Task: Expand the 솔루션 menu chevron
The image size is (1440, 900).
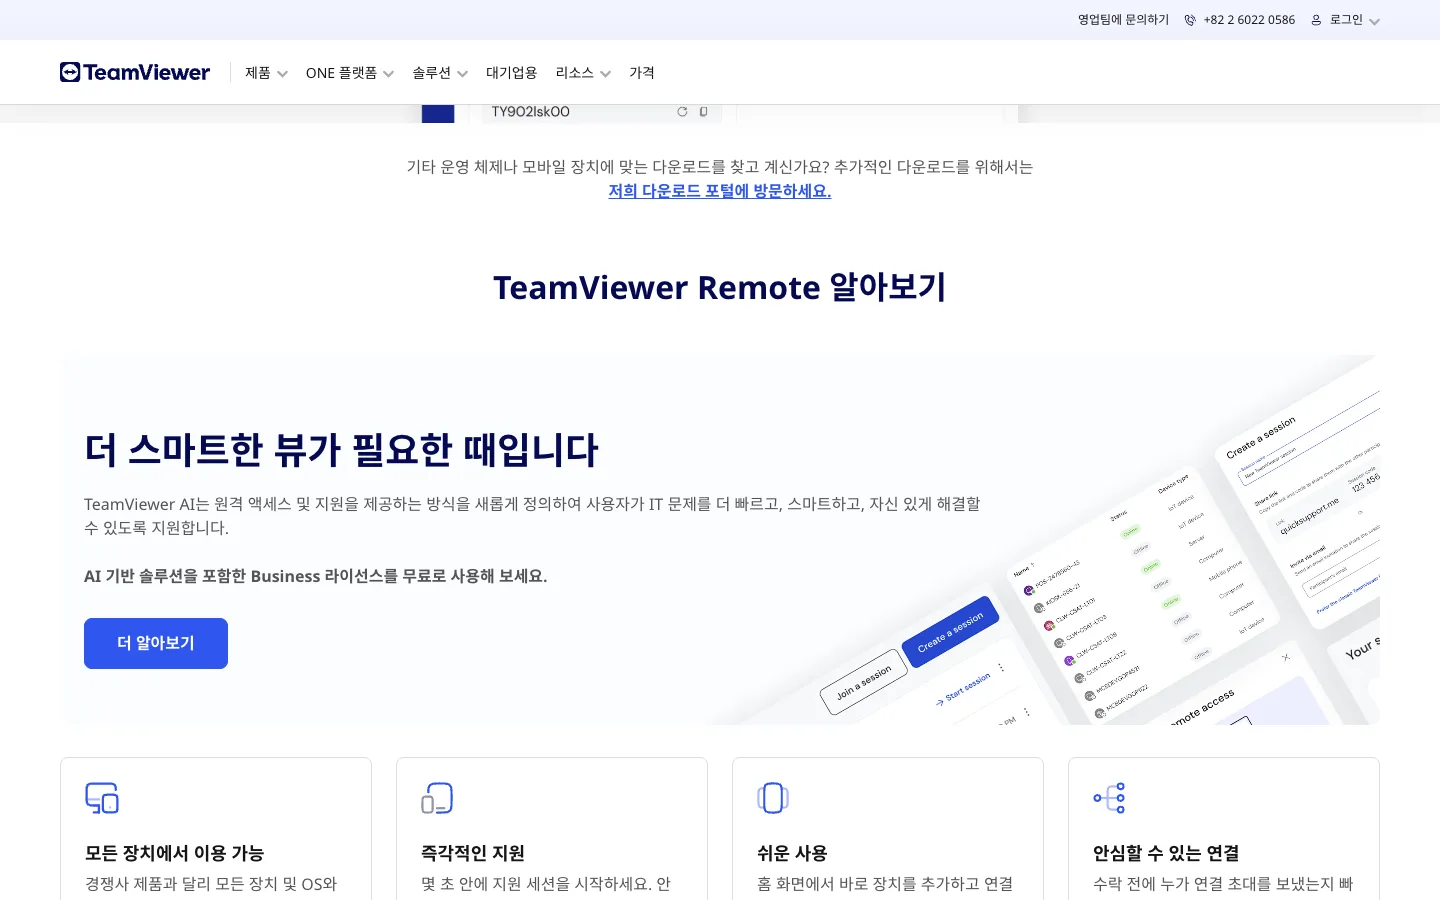Action: pos(462,74)
